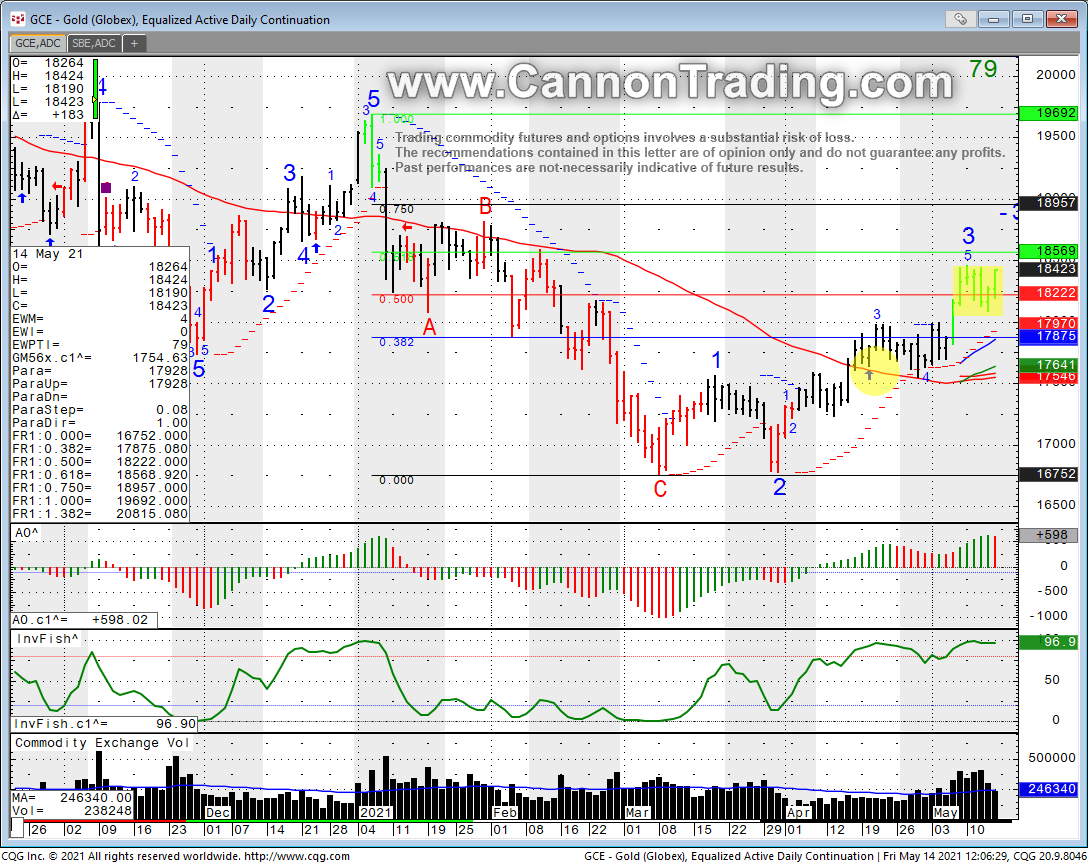Switch to the SBE,ADC chart tab
This screenshot has width=1088, height=864.
pos(94,43)
